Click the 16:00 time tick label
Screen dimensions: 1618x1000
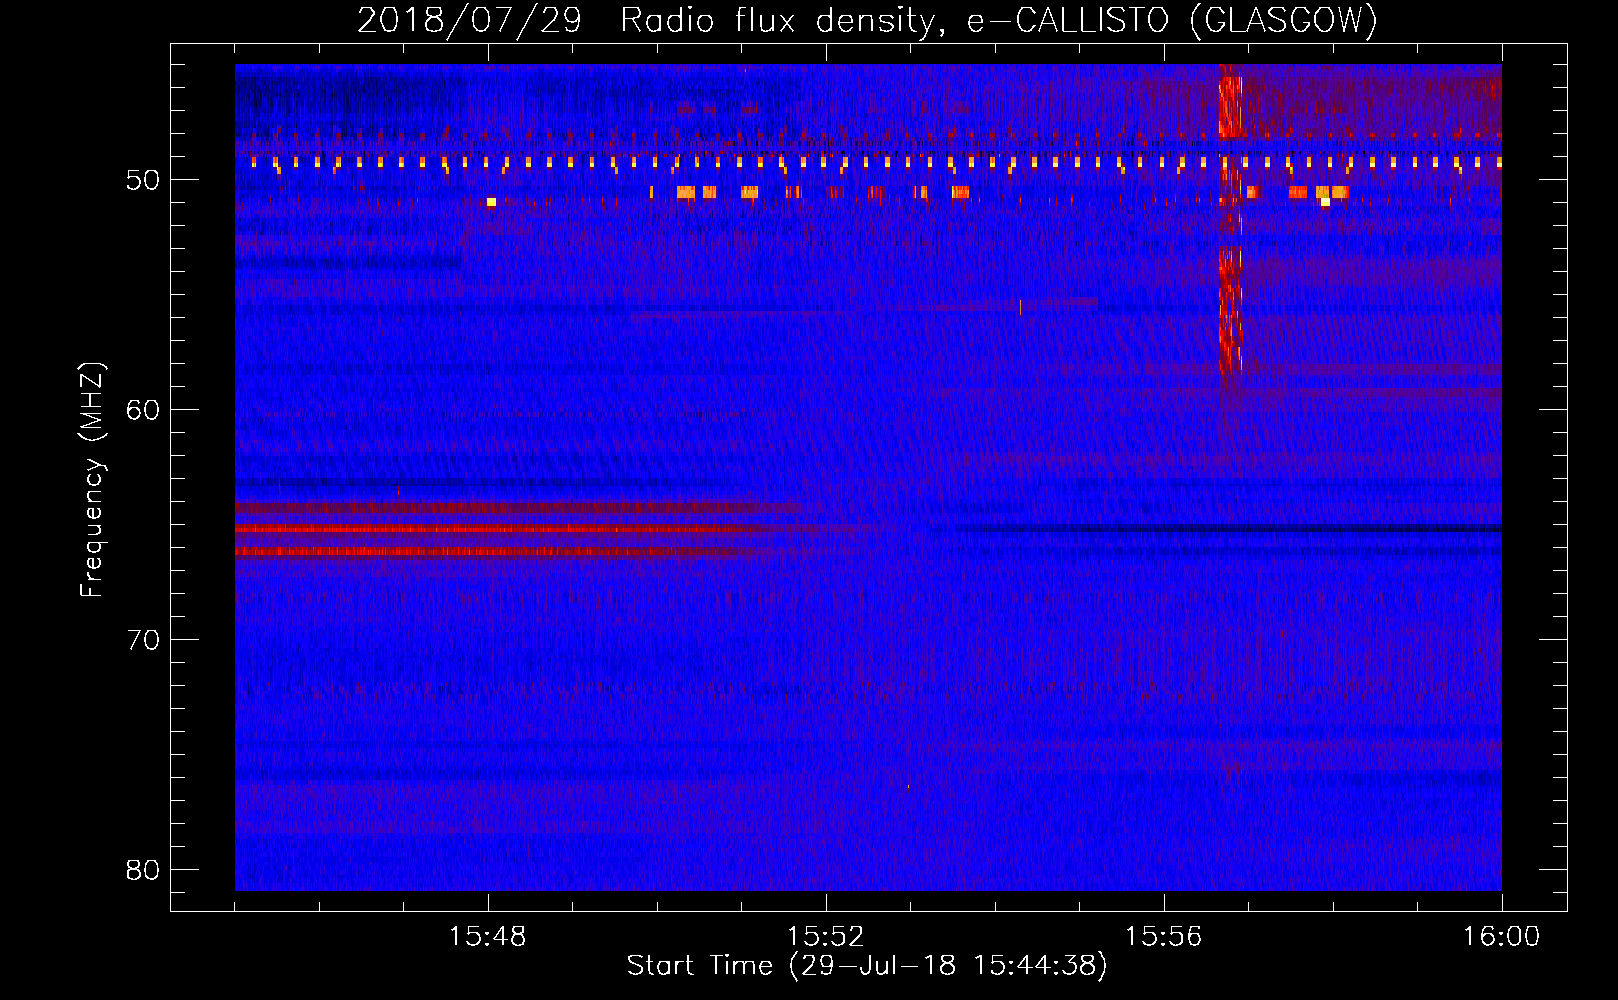click(1501, 937)
